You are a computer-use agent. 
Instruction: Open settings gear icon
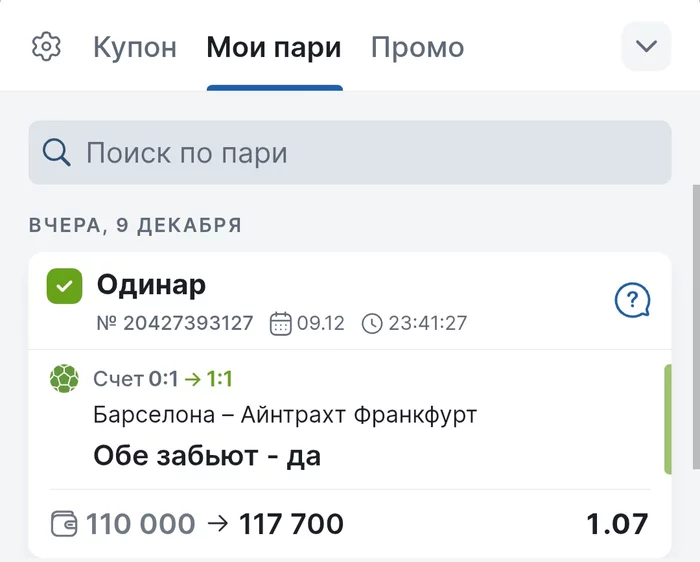tap(47, 47)
